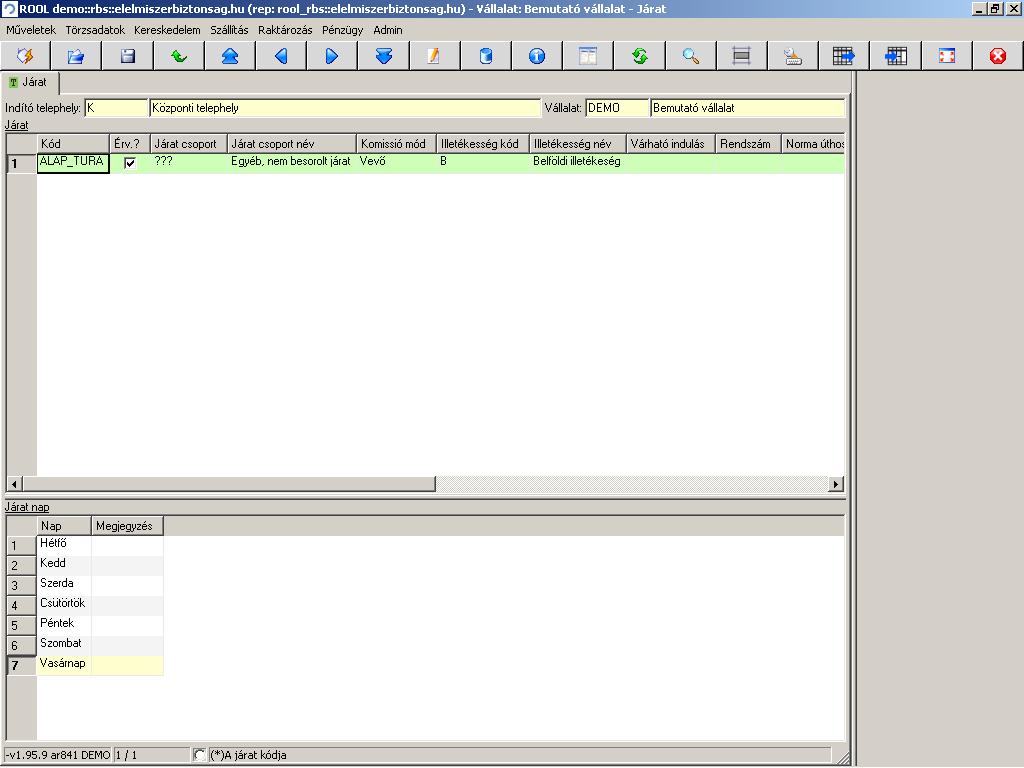This screenshot has height=768, width=1024.
Task: Open the Raktározás menu
Action: click(285, 30)
